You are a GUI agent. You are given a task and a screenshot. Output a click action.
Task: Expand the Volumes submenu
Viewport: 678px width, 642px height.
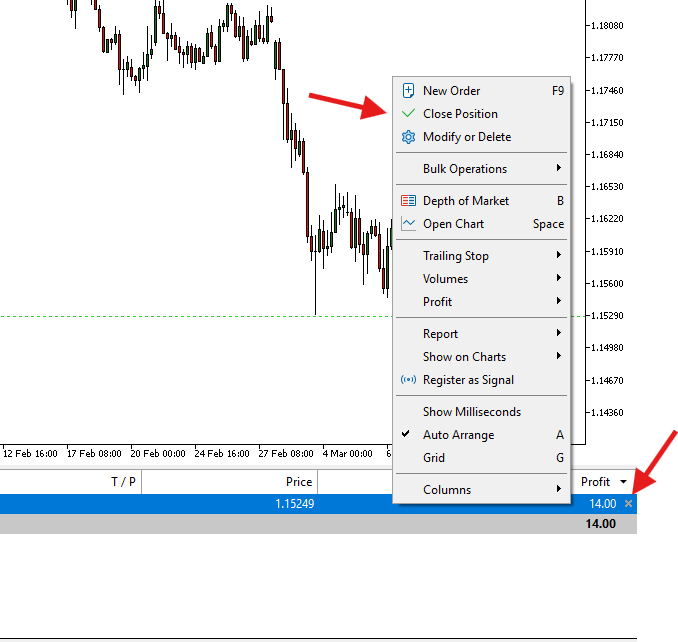pyautogui.click(x=482, y=278)
